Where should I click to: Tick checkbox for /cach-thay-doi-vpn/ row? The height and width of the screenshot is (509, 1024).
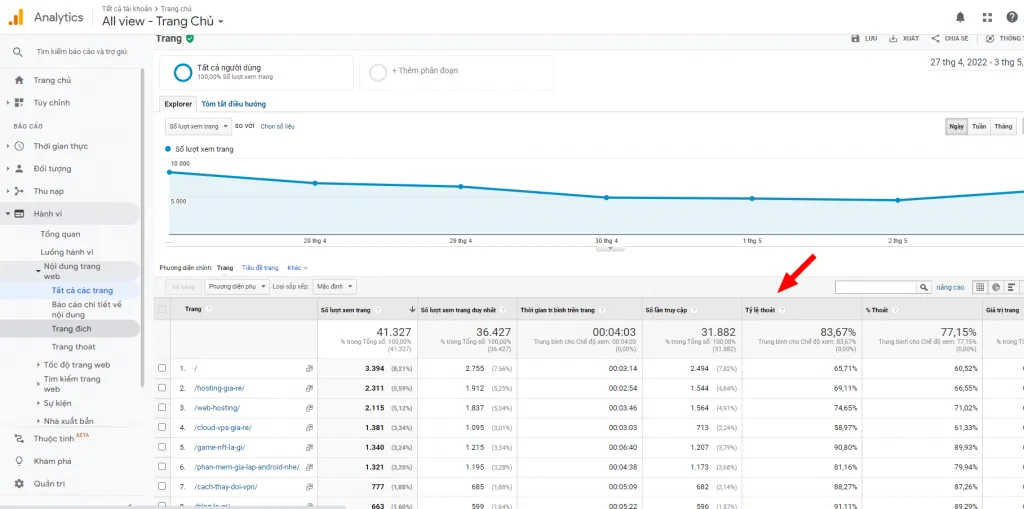point(162,487)
